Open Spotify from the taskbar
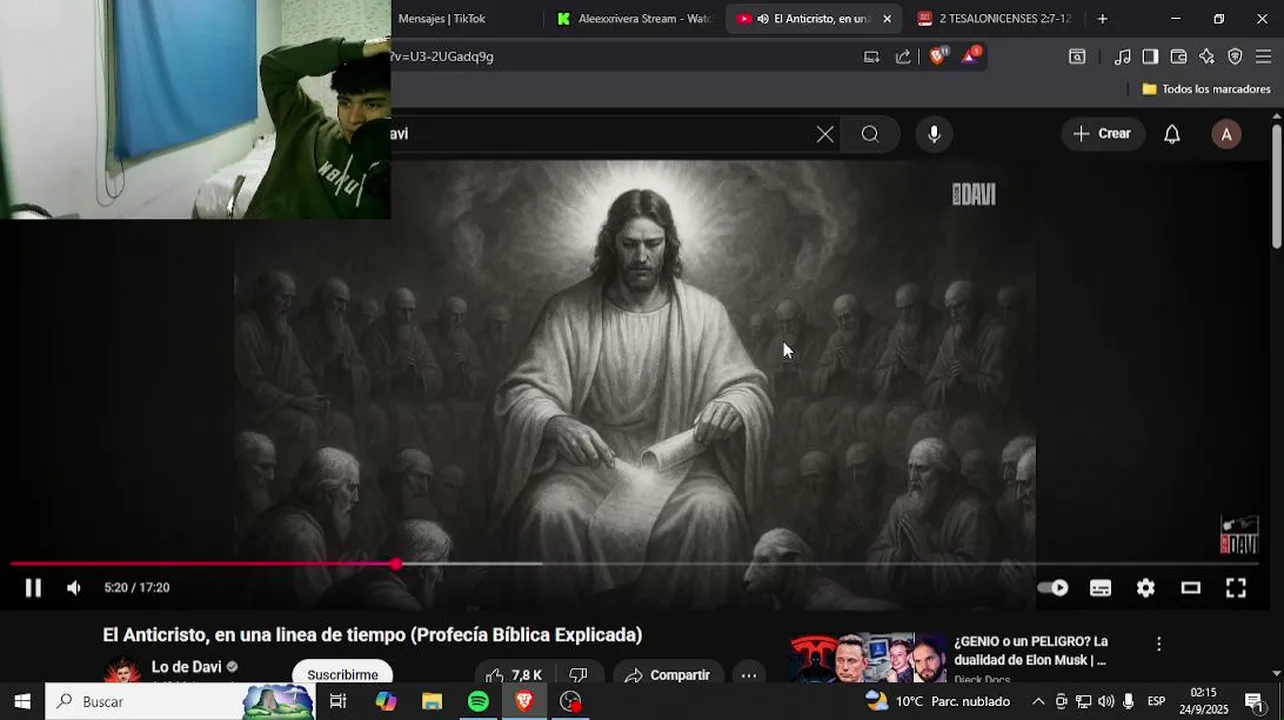This screenshot has width=1284, height=720. coord(478,701)
